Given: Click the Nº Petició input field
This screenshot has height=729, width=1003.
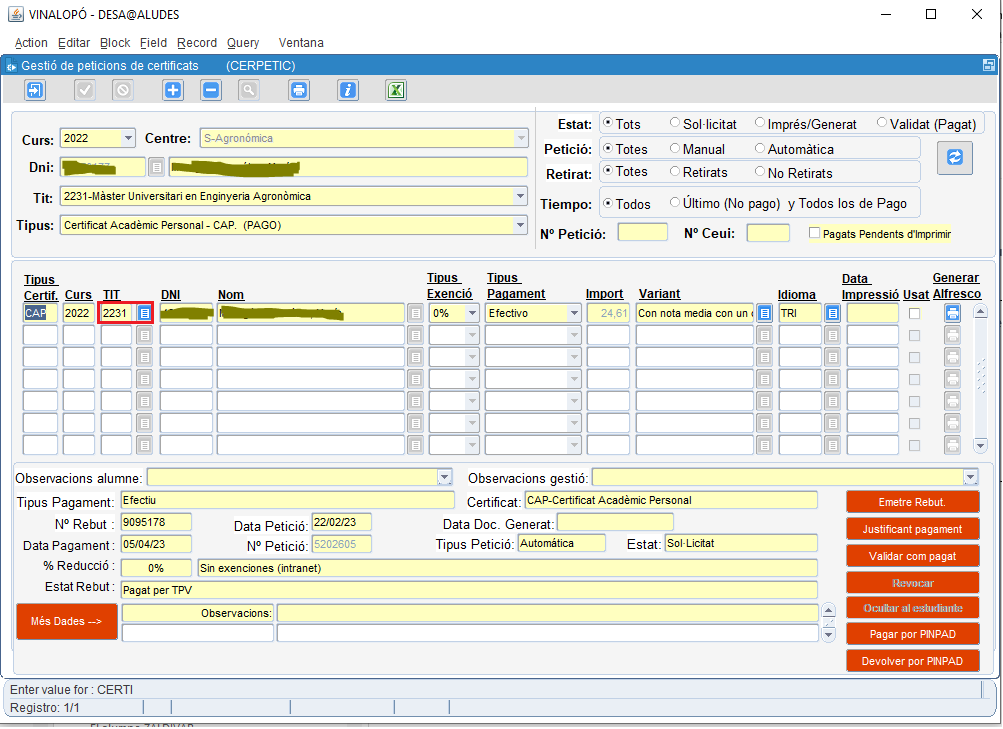Looking at the screenshot, I should click(642, 232).
